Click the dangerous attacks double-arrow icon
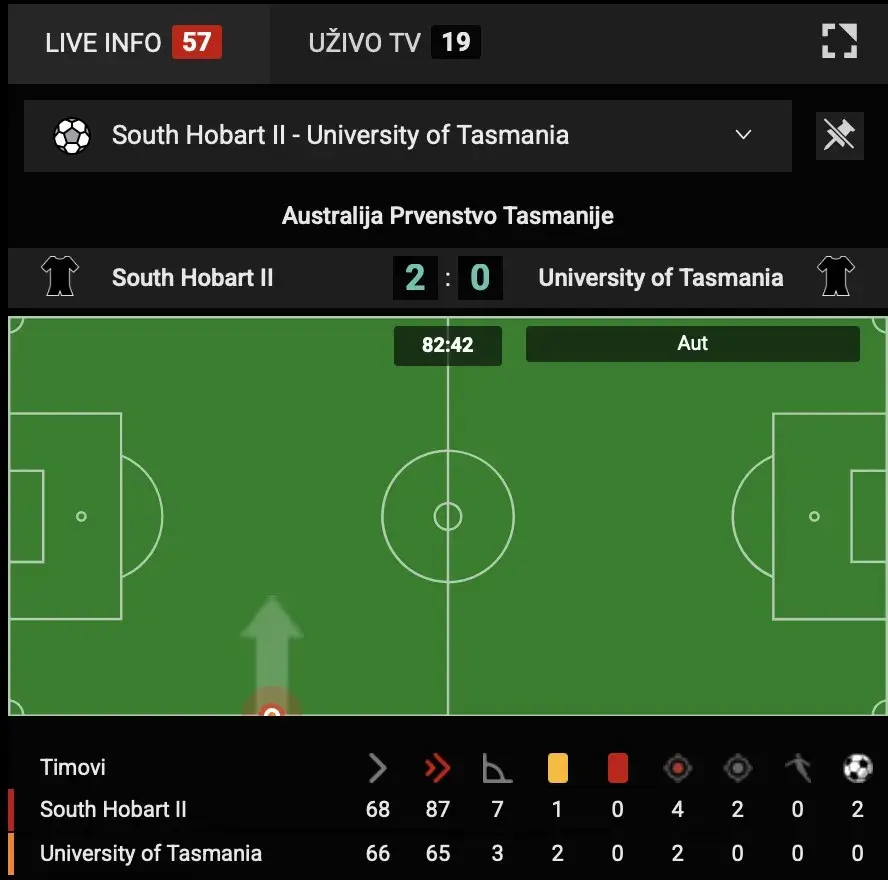 [437, 768]
